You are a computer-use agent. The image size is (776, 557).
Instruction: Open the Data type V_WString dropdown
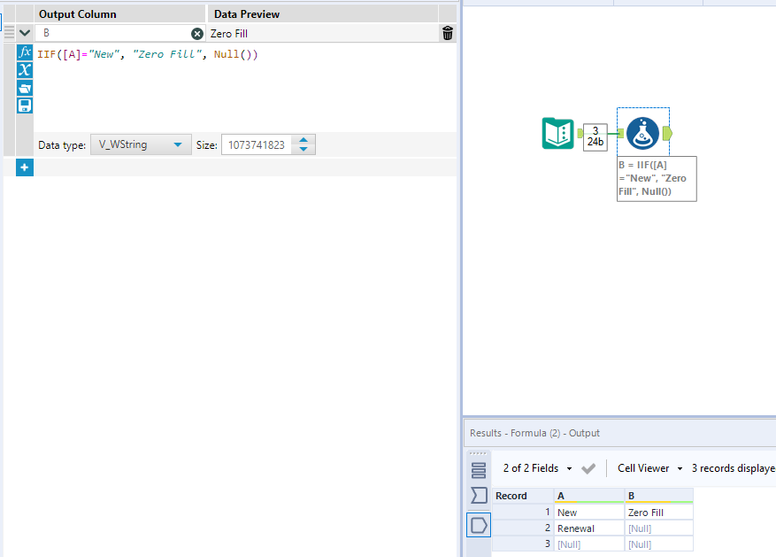141,145
